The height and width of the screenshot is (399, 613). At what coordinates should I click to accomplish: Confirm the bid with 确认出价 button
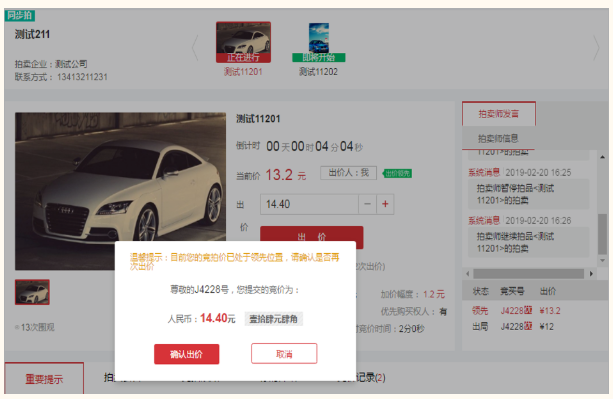coord(186,354)
